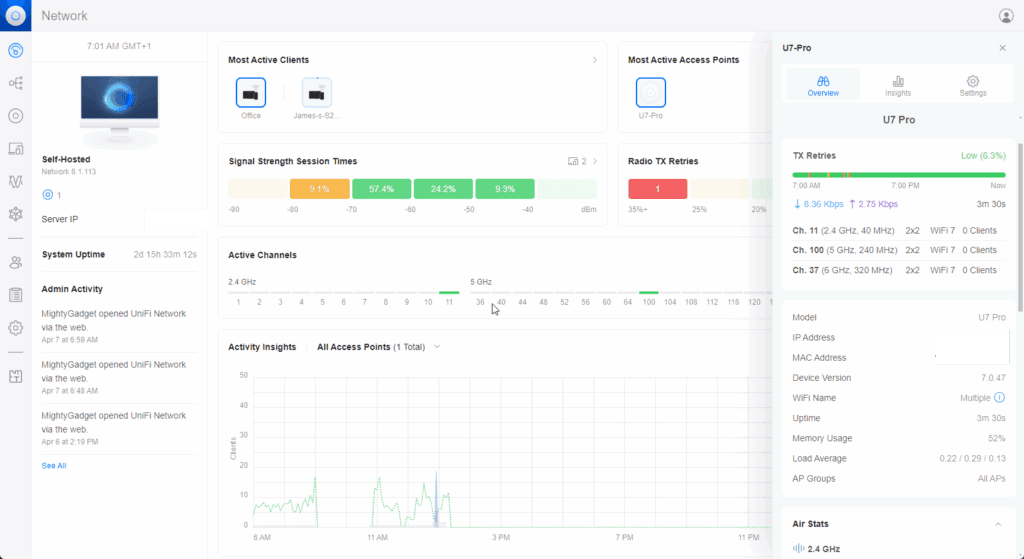Close the U7-Pro side panel

(x=1002, y=48)
